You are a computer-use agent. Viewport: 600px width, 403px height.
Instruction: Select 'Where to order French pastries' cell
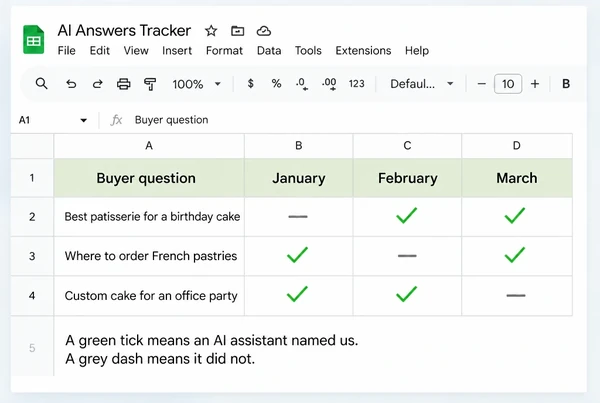(149, 256)
